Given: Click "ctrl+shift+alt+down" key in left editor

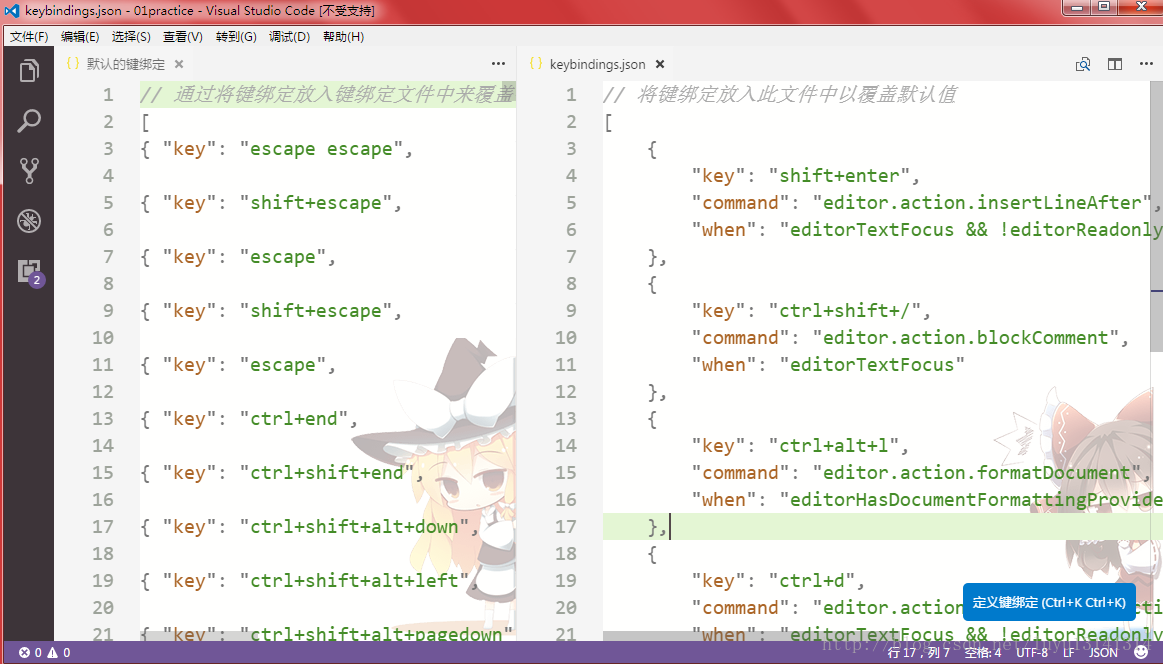Looking at the screenshot, I should point(354,527).
